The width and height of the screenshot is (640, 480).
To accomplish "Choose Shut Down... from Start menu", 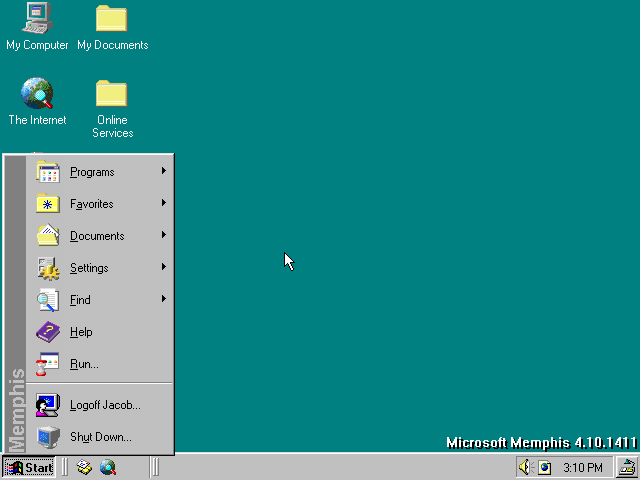I will (x=100, y=437).
